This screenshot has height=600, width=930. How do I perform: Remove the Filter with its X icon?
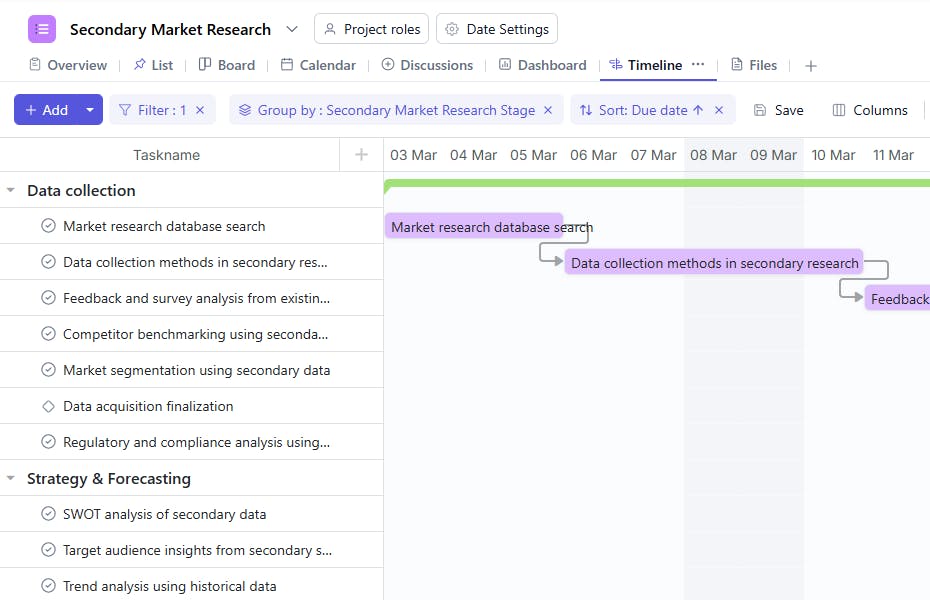click(x=200, y=110)
